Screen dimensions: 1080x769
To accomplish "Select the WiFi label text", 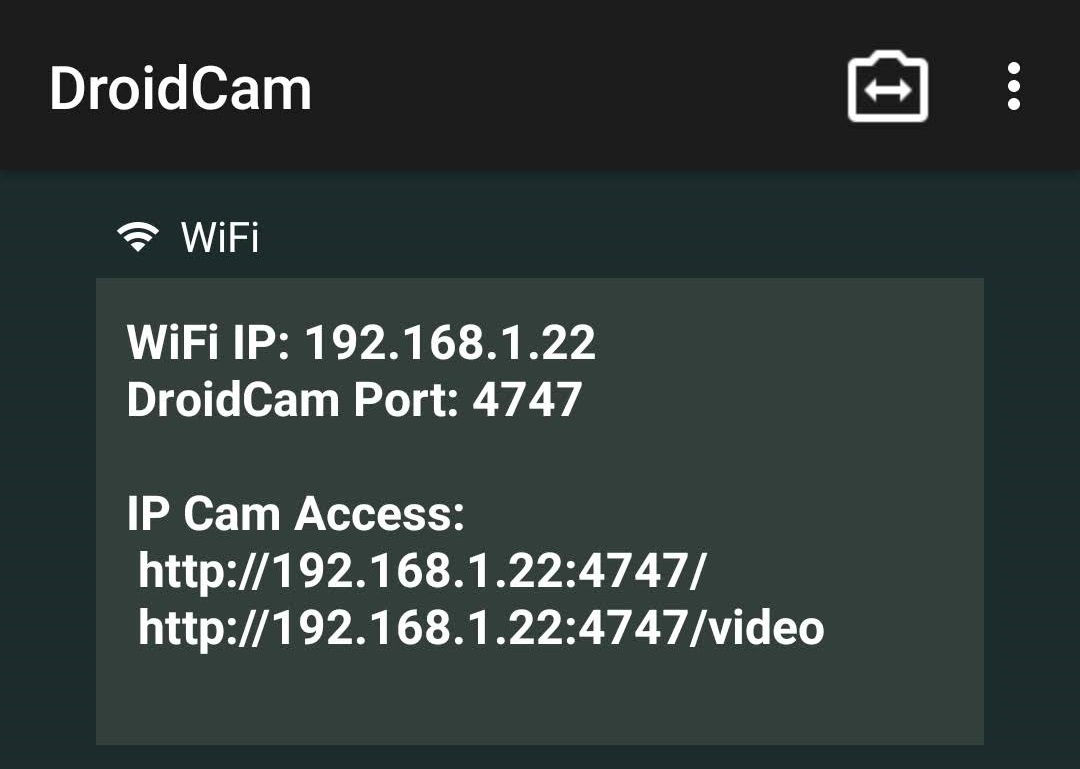I will coord(220,237).
